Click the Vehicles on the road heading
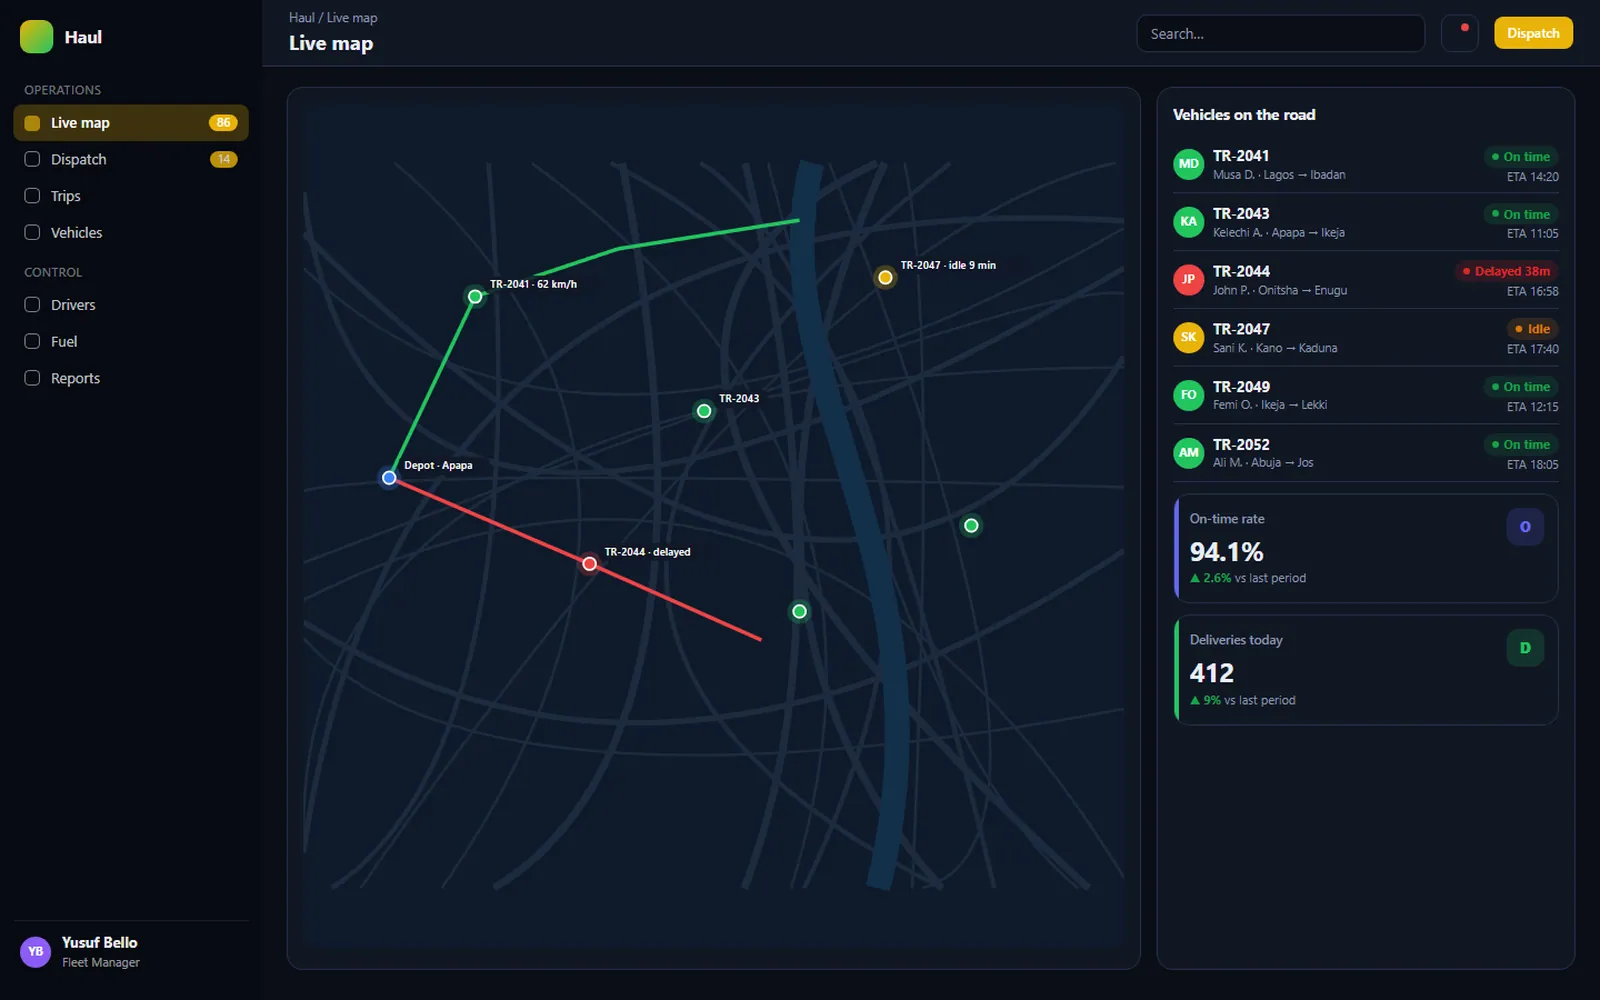Viewport: 1600px width, 1000px height. point(1244,115)
